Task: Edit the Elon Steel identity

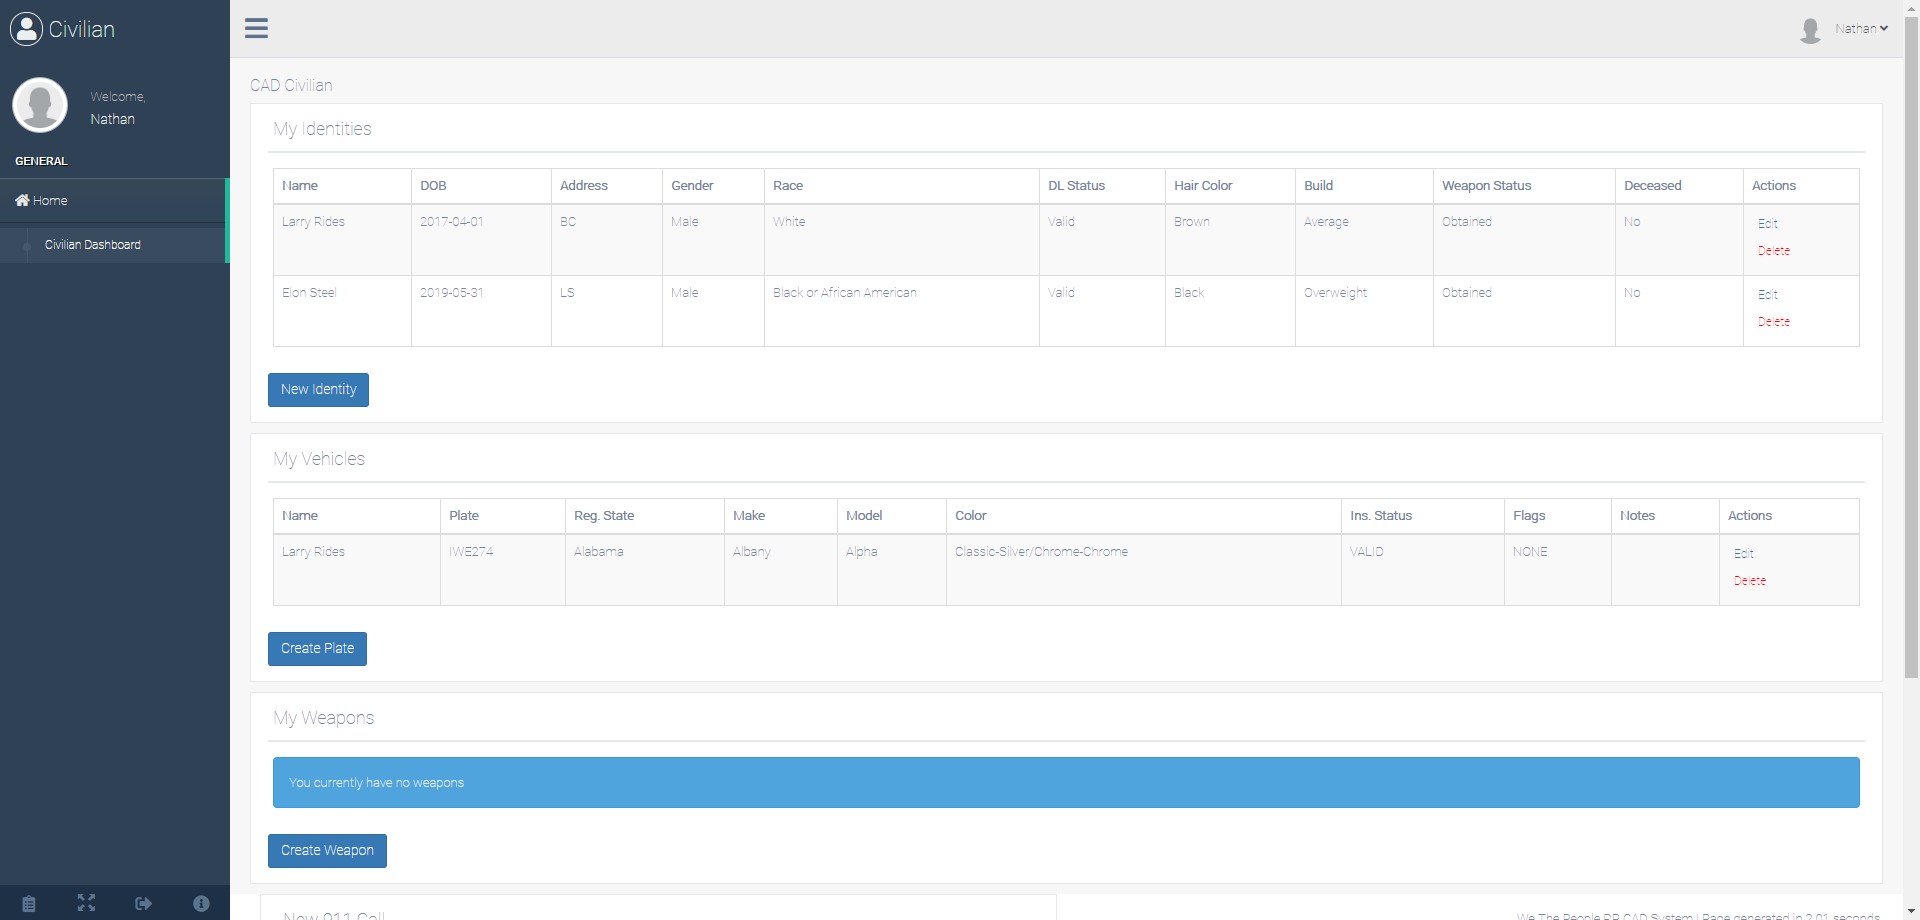Action: pos(1767,295)
